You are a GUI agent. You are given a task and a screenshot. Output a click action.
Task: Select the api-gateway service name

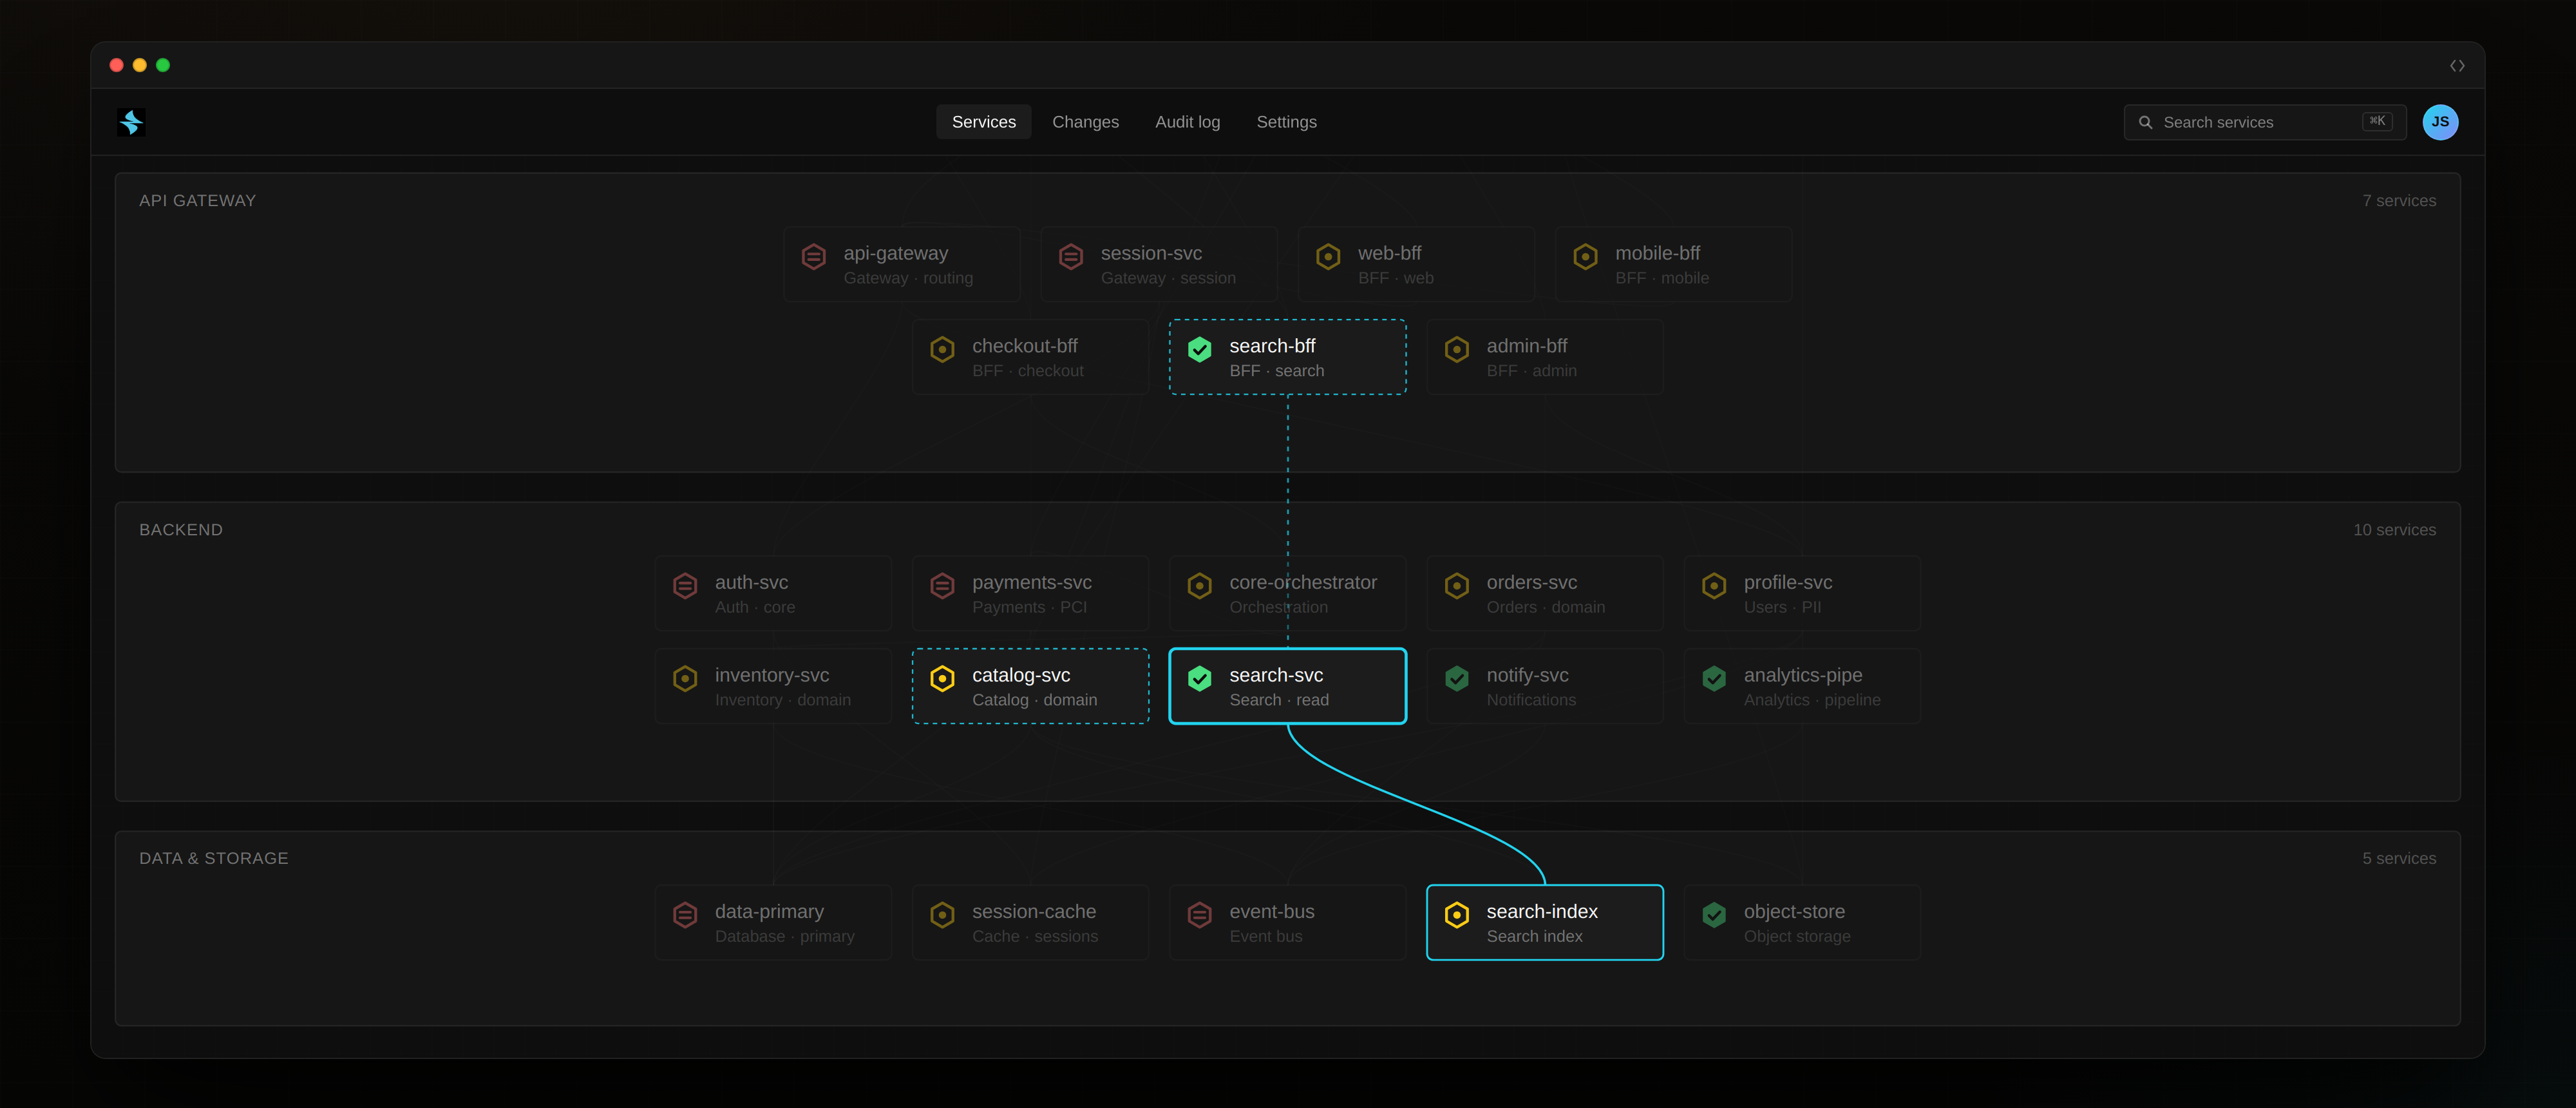(895, 253)
